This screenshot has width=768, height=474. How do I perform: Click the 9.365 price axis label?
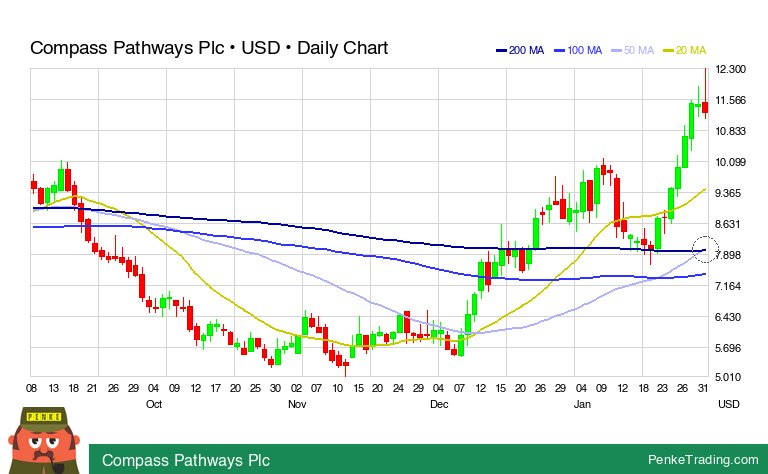click(x=730, y=193)
